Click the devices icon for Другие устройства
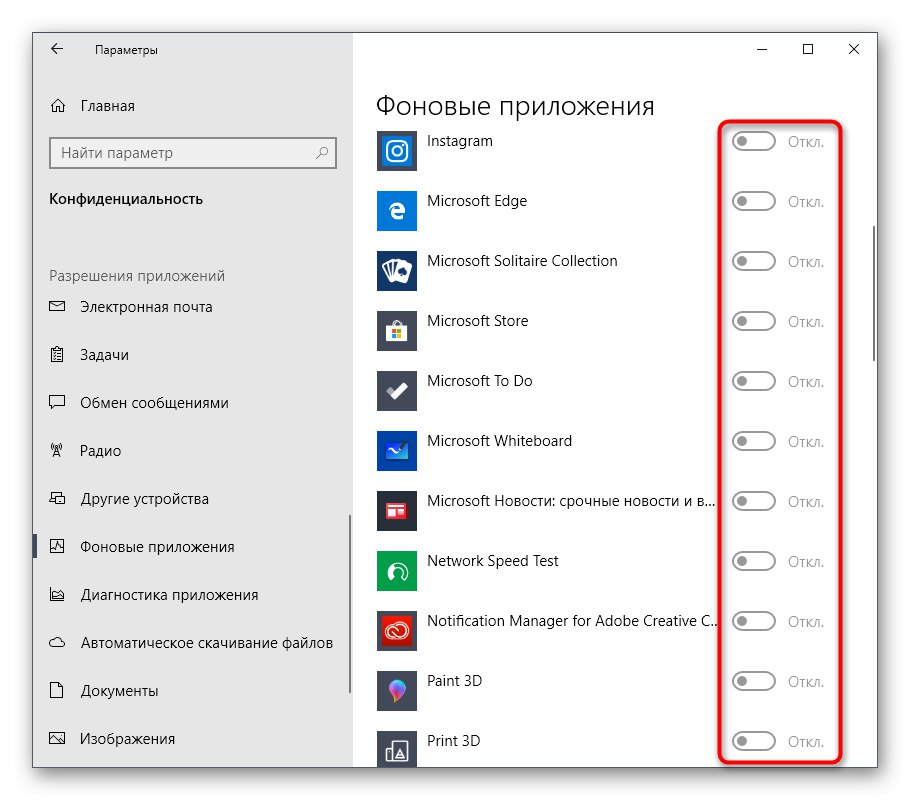 57,498
